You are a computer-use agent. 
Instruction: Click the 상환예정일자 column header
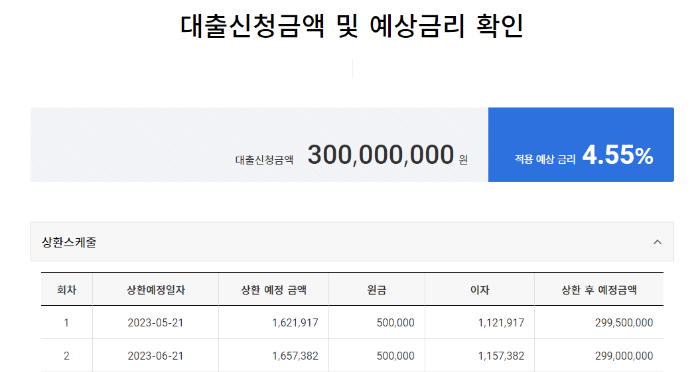156,290
